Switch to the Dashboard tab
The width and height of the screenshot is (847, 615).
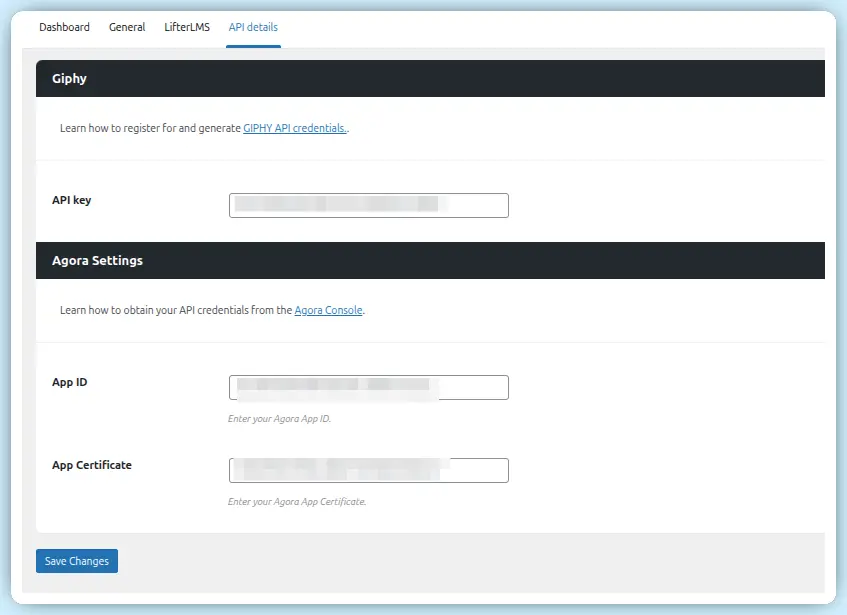point(64,27)
